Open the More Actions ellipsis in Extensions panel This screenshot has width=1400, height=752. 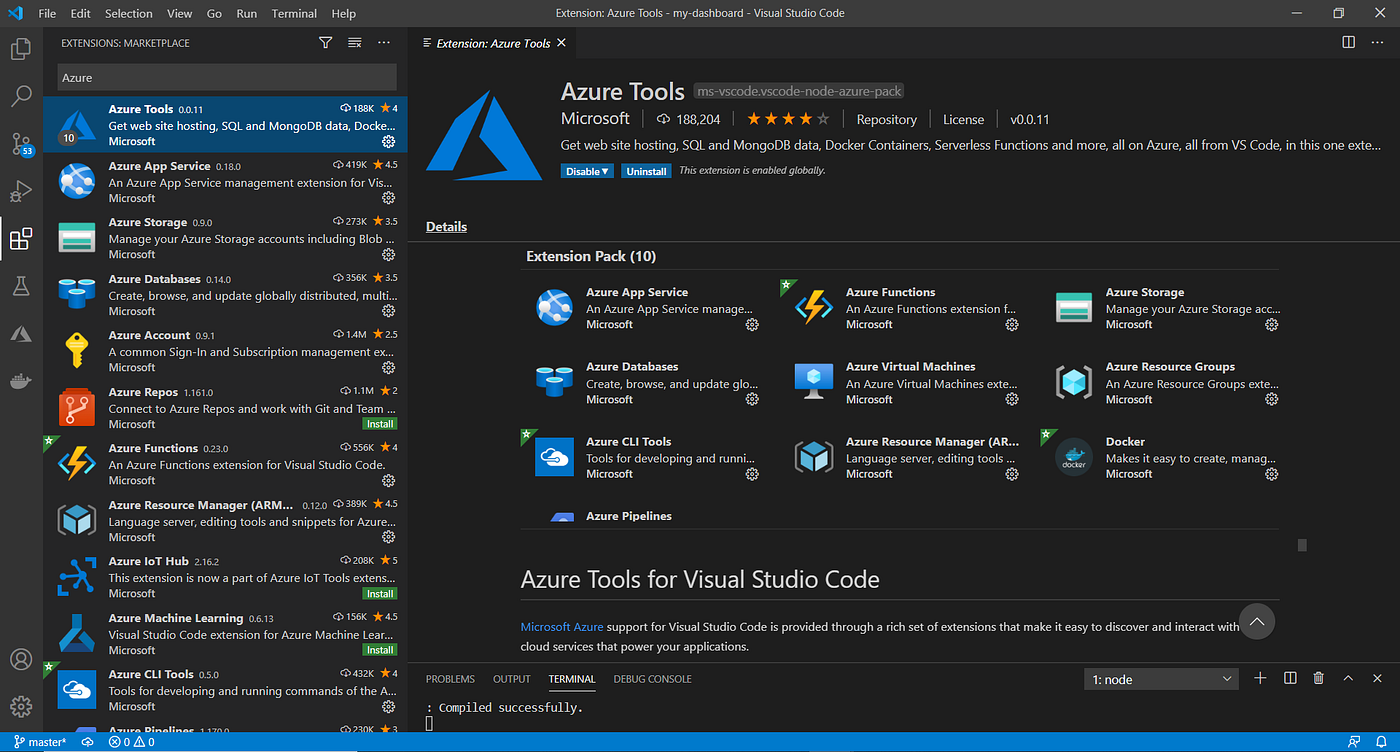point(384,42)
